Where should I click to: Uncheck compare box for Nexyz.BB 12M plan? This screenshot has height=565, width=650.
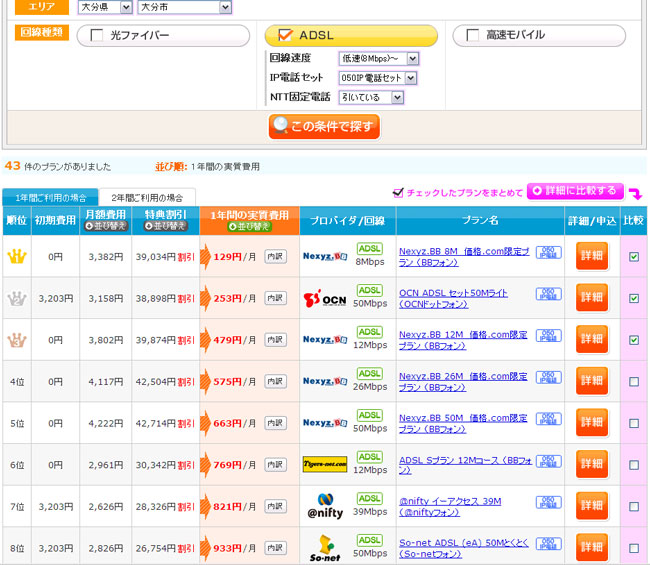(x=634, y=340)
